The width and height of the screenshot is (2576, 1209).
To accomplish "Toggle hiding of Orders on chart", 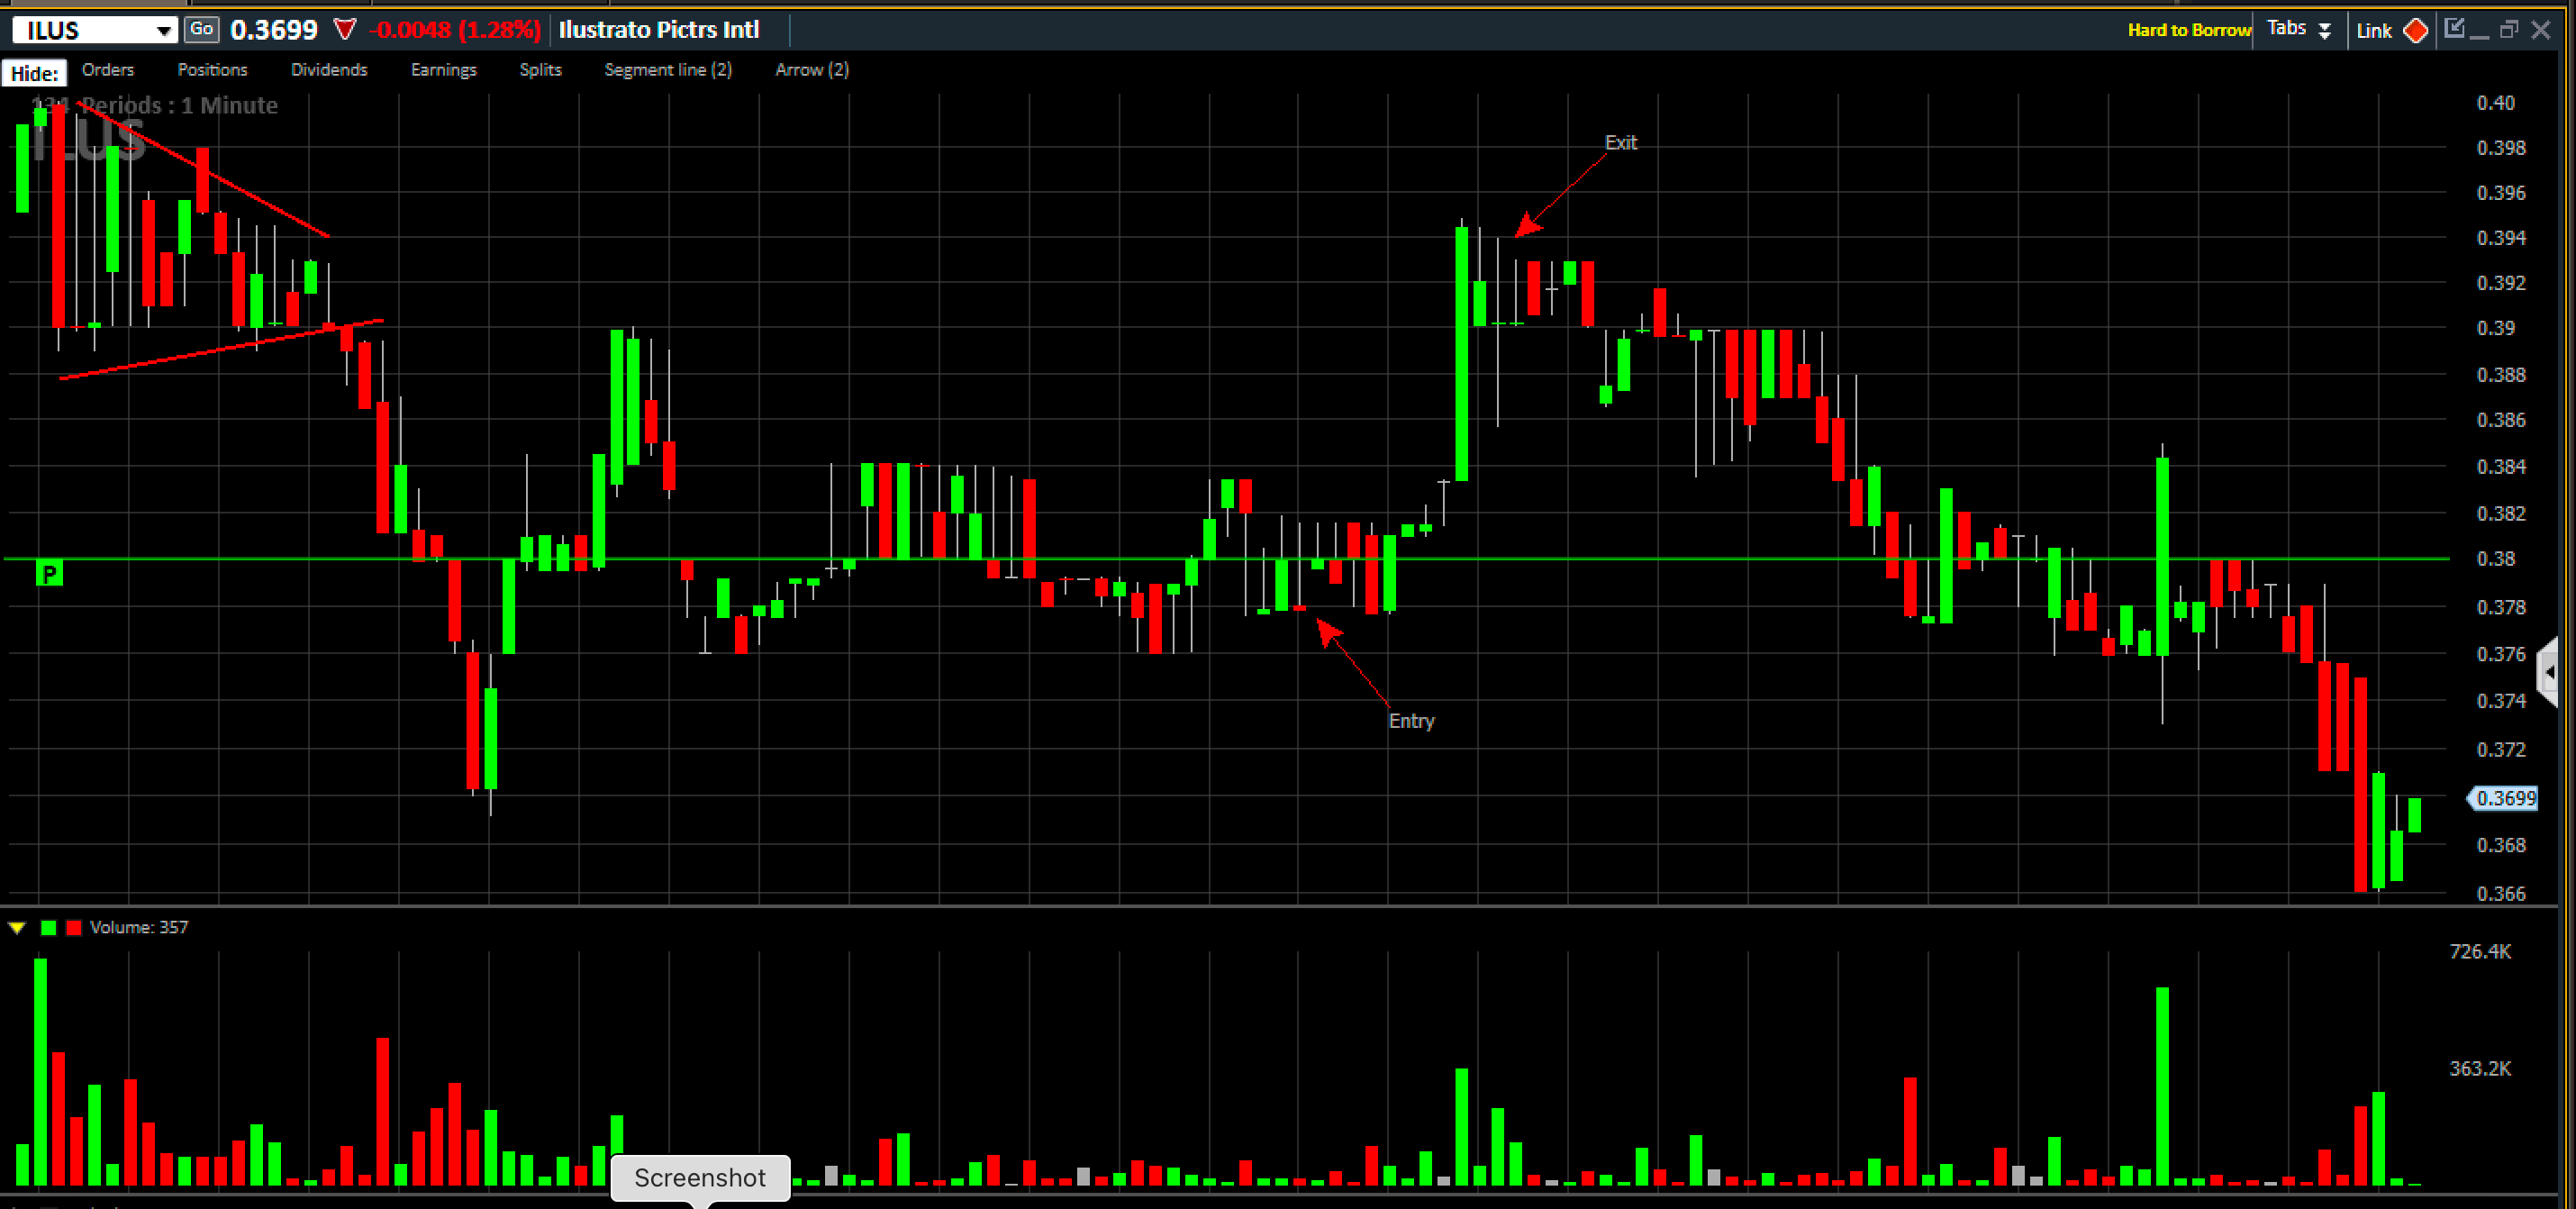I will coord(107,70).
